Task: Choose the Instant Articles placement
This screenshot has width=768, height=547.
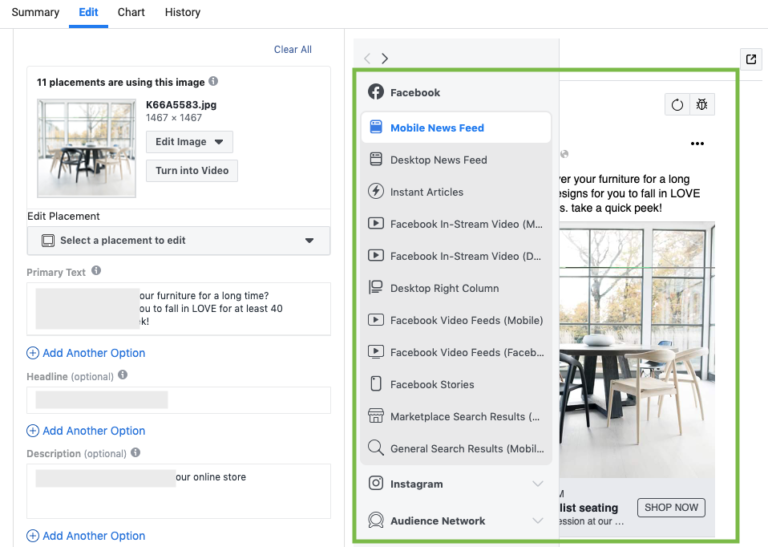Action: [456, 191]
